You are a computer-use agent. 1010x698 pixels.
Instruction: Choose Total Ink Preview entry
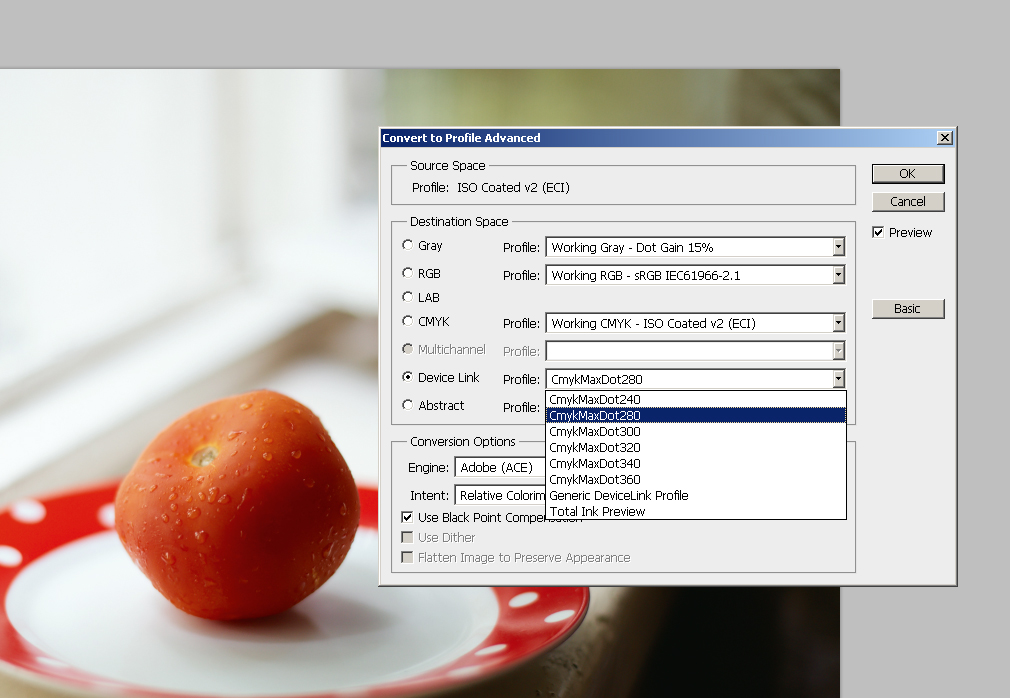pyautogui.click(x=696, y=511)
